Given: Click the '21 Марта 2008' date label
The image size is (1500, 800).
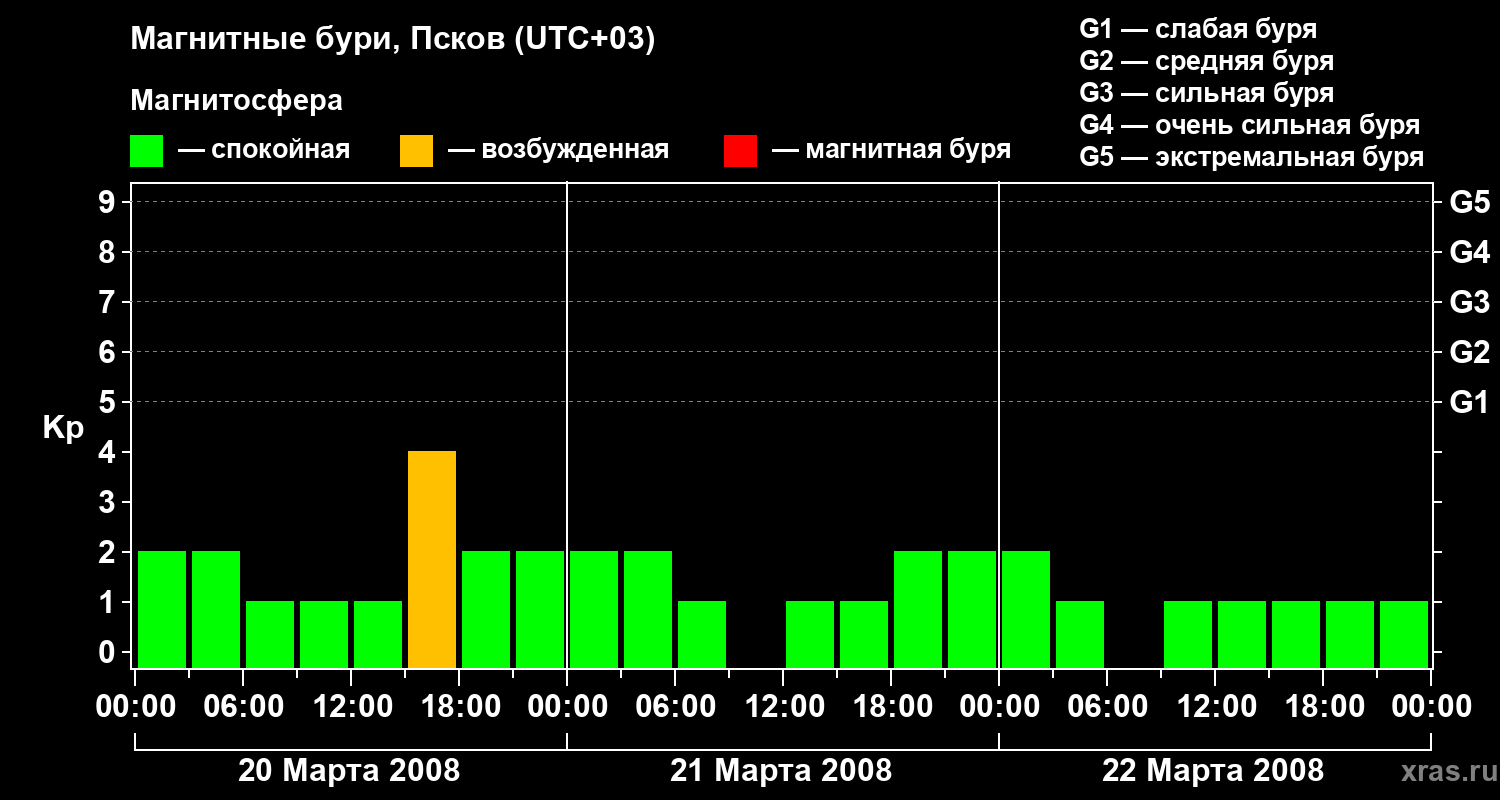Looking at the screenshot, I should coord(781,771).
